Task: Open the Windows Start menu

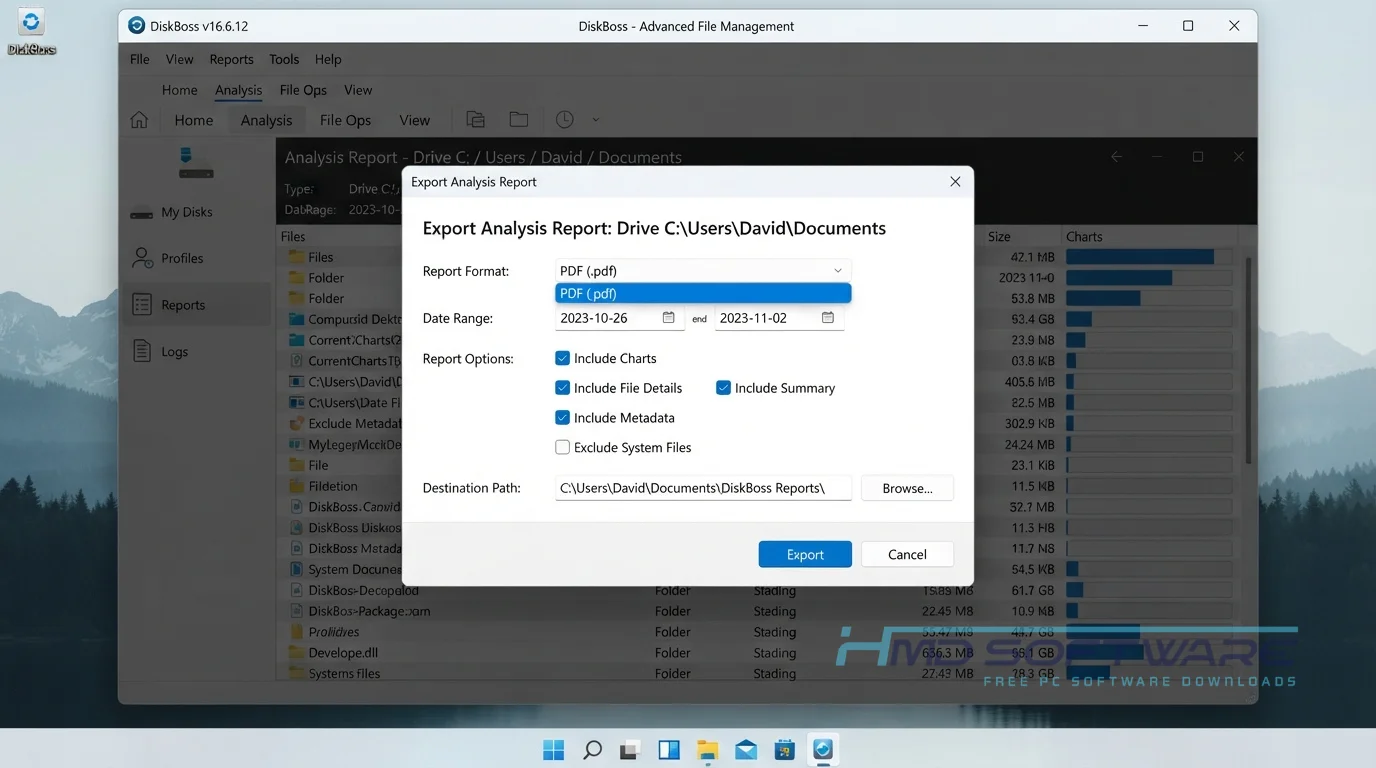Action: tap(553, 749)
